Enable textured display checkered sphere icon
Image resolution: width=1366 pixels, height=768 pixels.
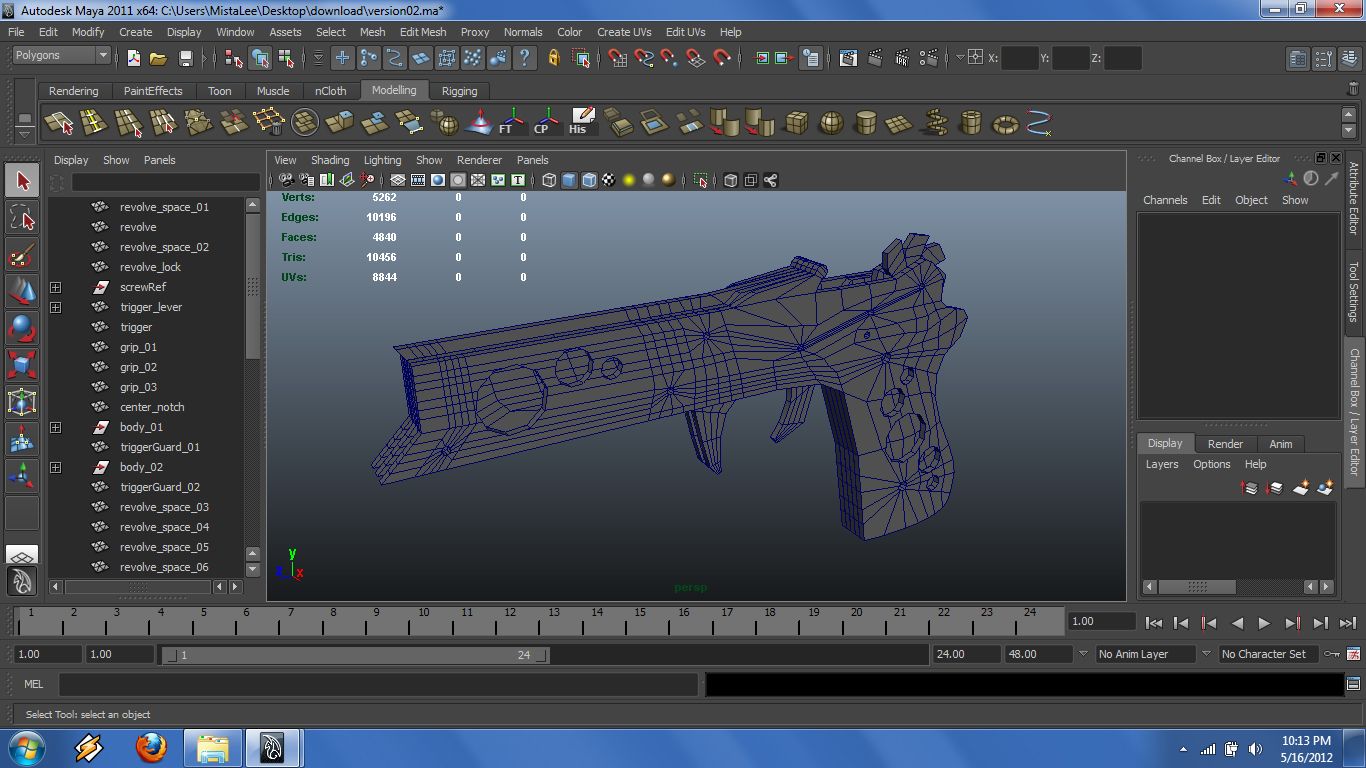tap(608, 180)
